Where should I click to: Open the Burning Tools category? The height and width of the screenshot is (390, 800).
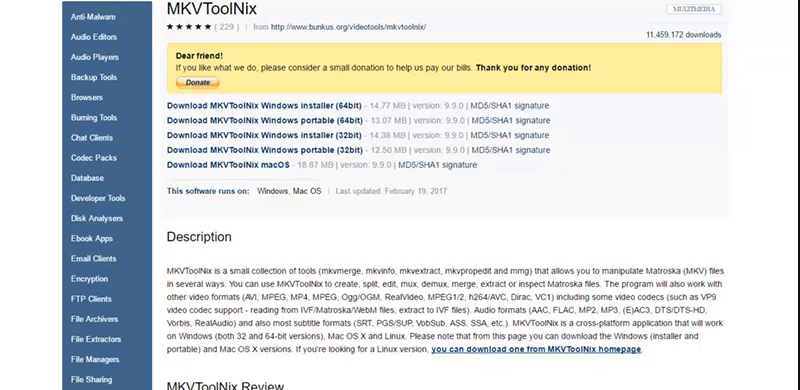coord(94,117)
